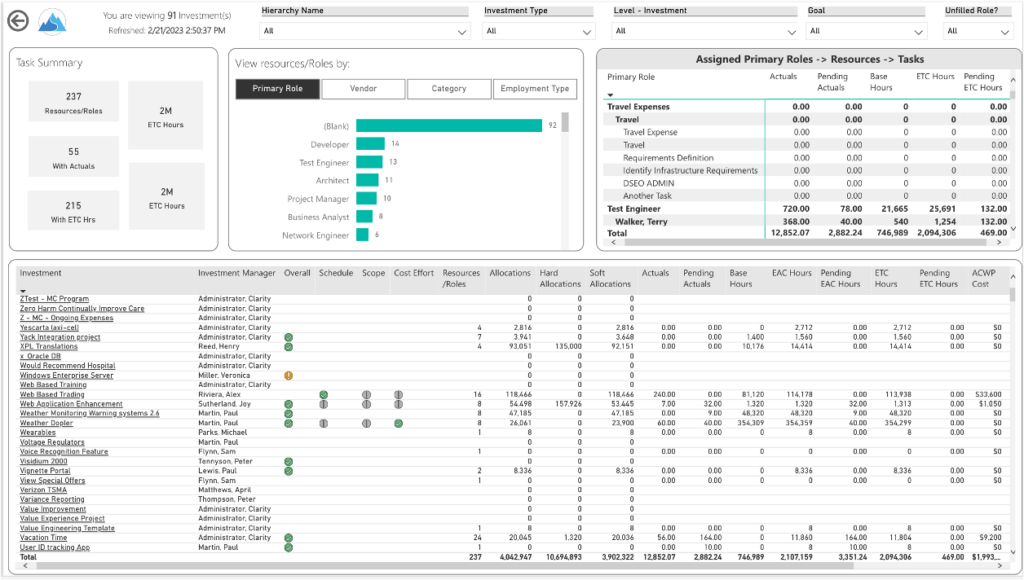The height and width of the screenshot is (580, 1024).
Task: Click the EAC Hours column header
Action: pyautogui.click(x=792, y=273)
